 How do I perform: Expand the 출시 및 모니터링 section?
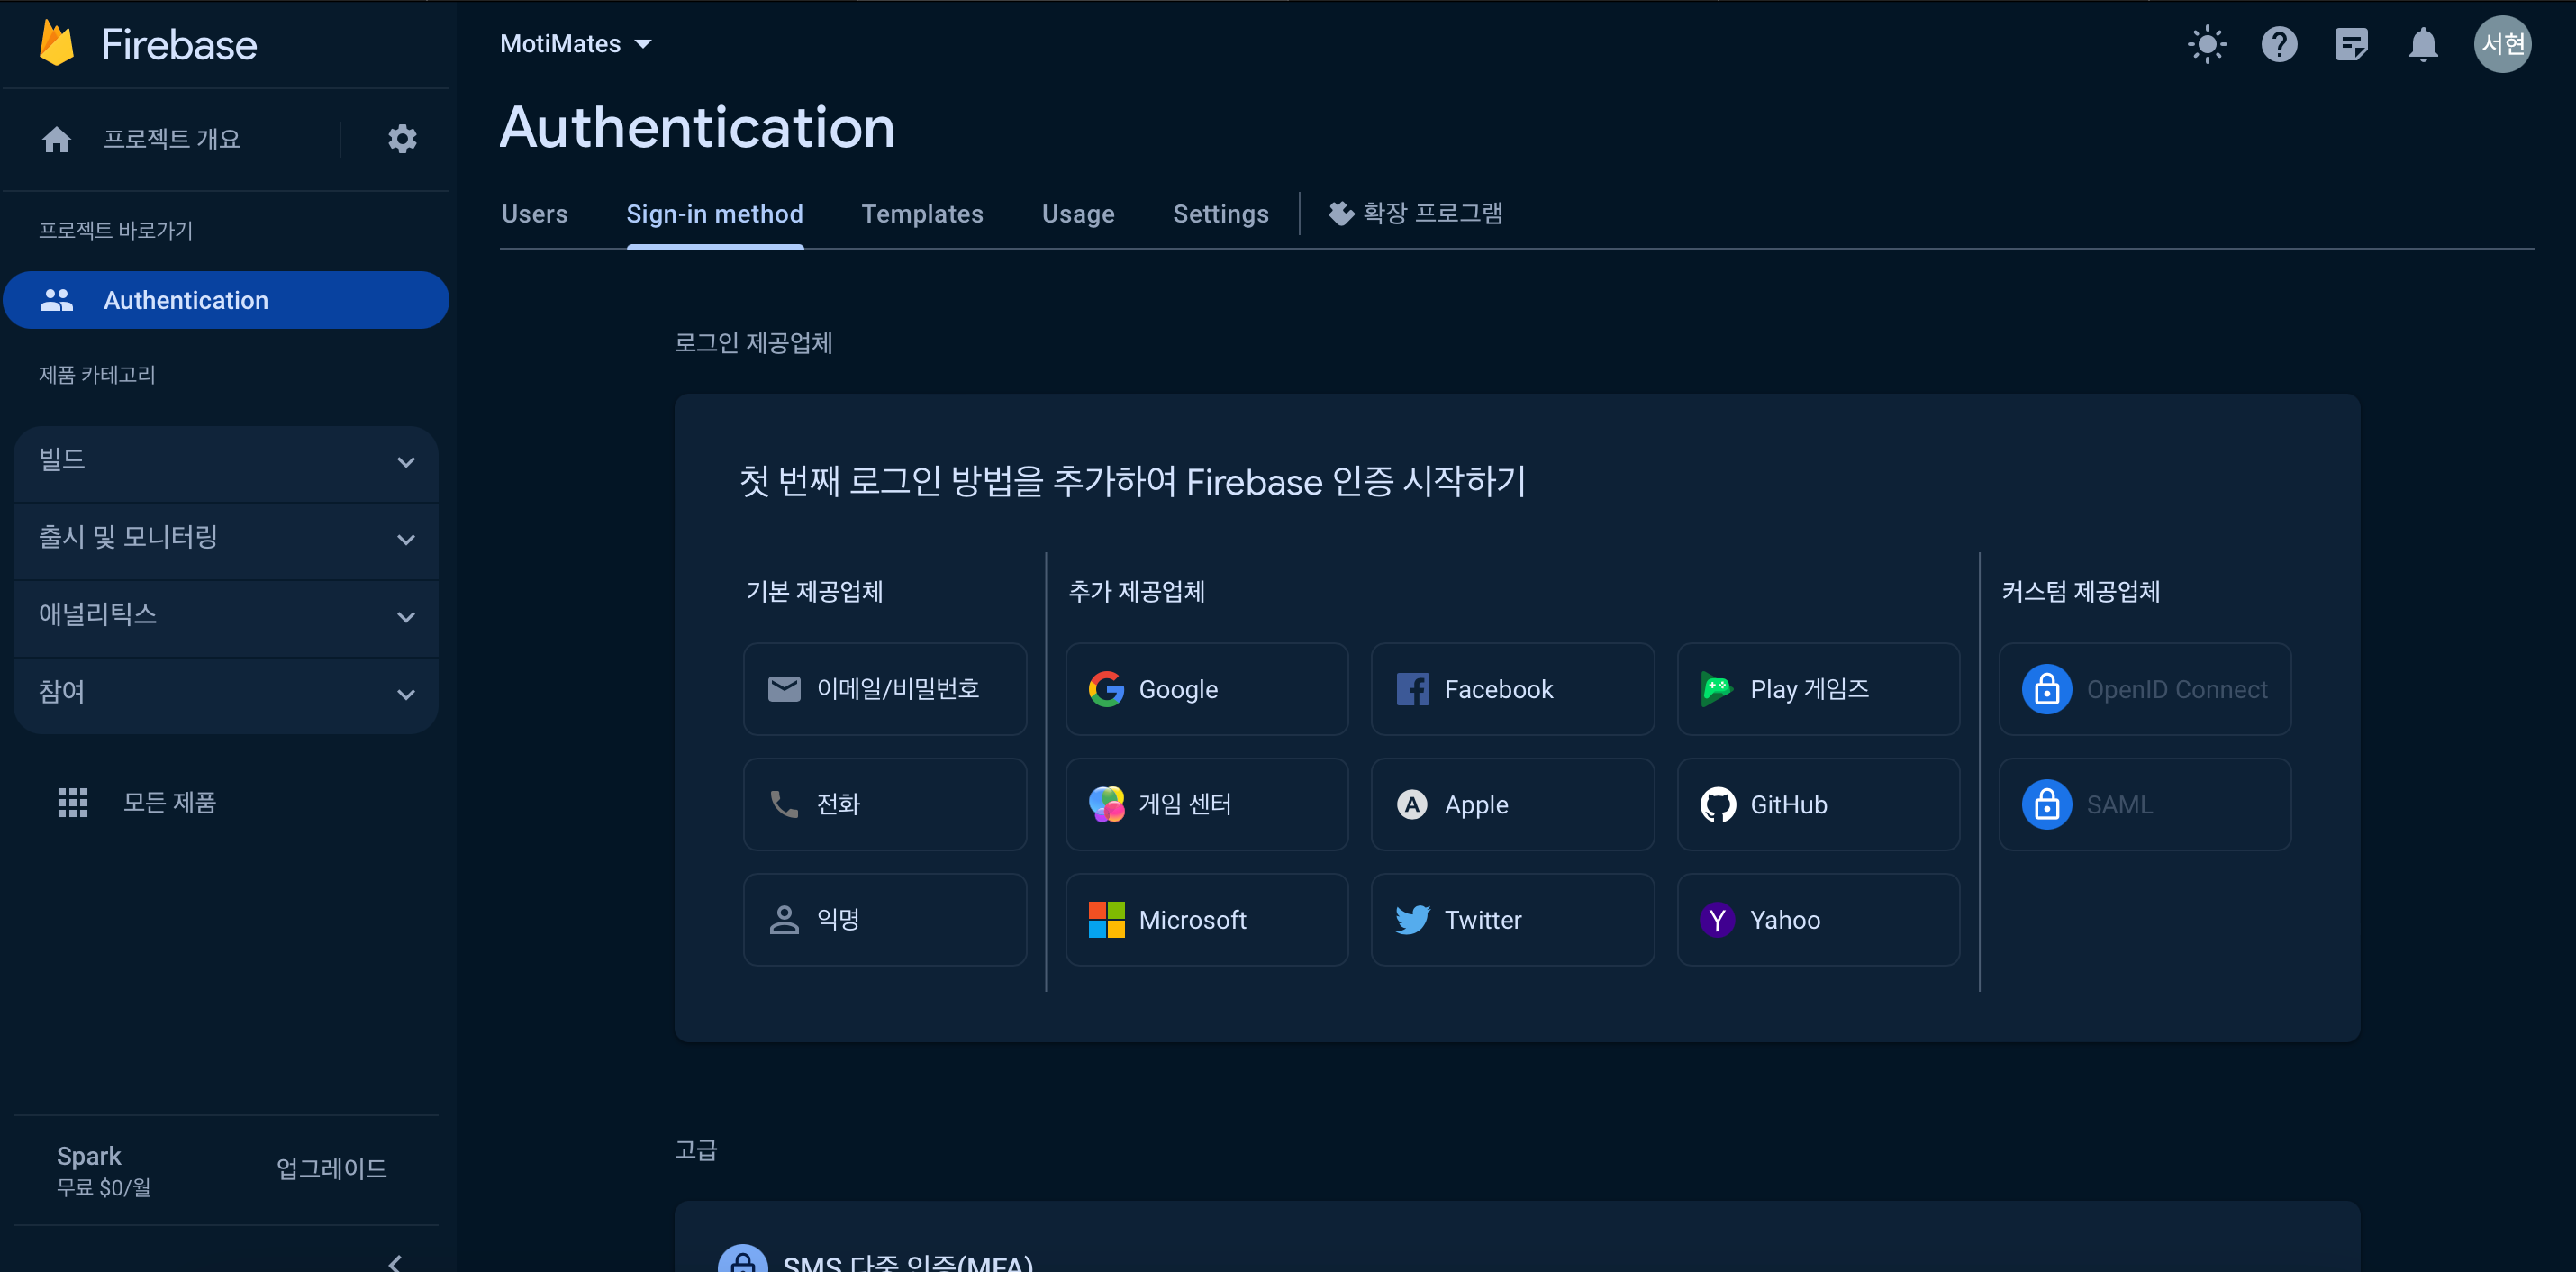(226, 538)
